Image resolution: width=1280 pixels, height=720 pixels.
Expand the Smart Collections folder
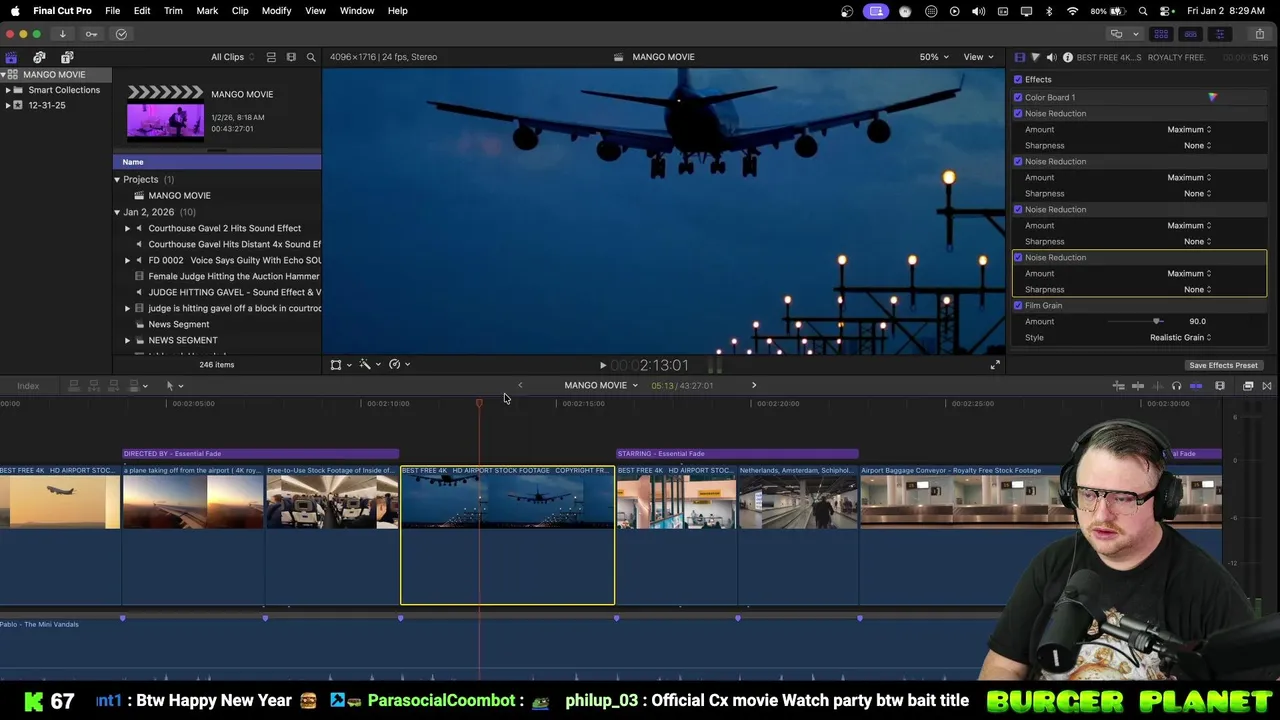pyautogui.click(x=8, y=90)
